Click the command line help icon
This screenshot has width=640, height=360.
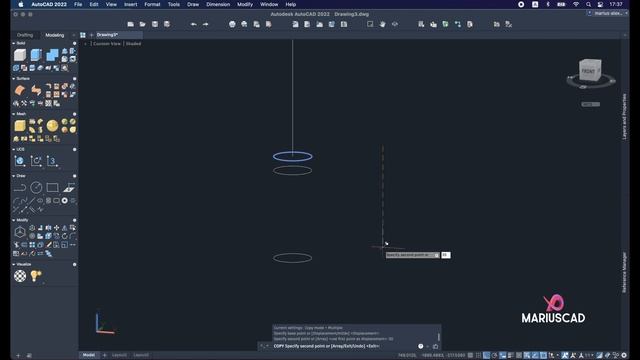coord(420,346)
